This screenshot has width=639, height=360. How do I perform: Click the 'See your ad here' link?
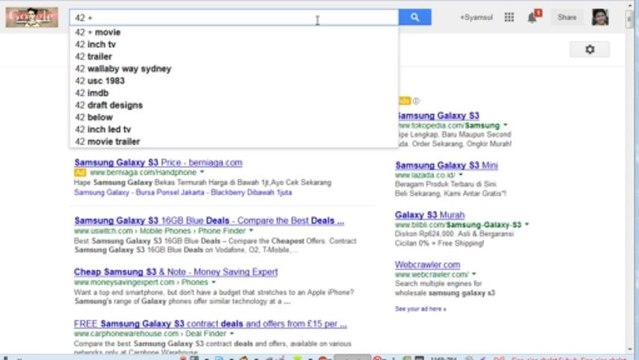[420, 309]
